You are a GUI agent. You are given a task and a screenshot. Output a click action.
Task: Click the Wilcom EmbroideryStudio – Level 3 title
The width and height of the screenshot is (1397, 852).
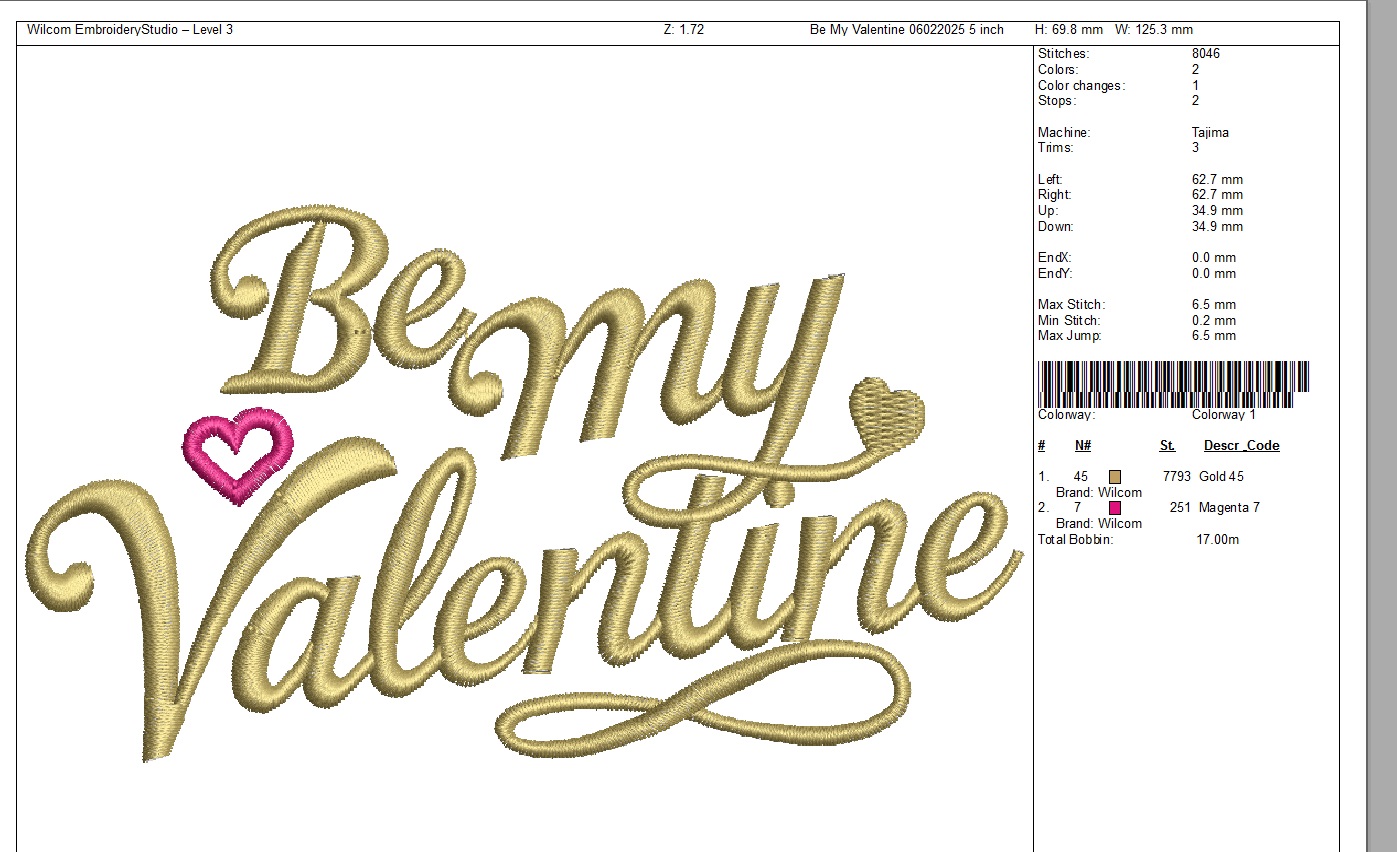(x=130, y=30)
